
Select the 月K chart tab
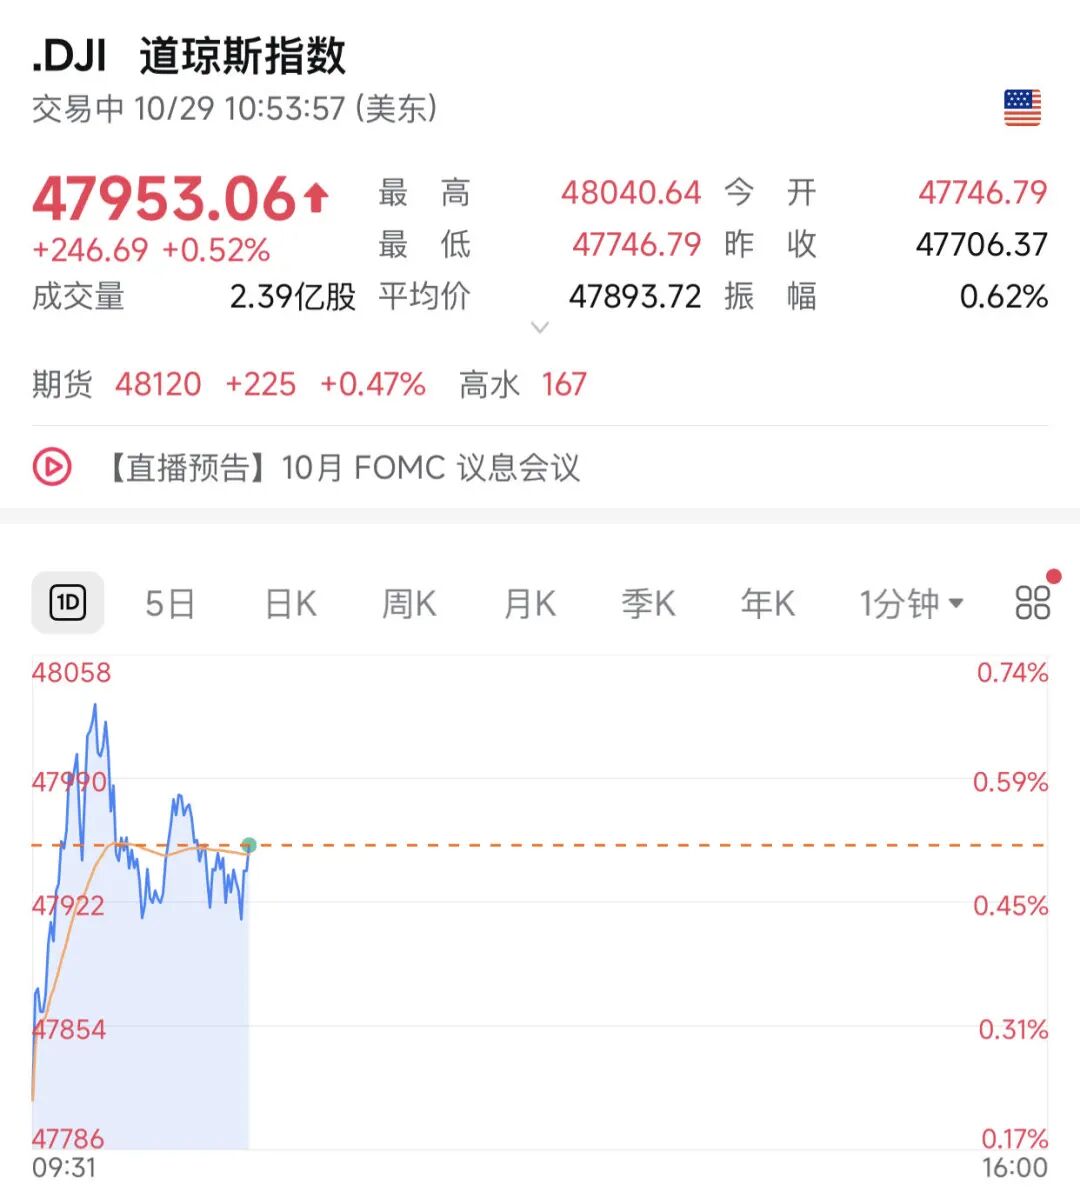point(529,603)
